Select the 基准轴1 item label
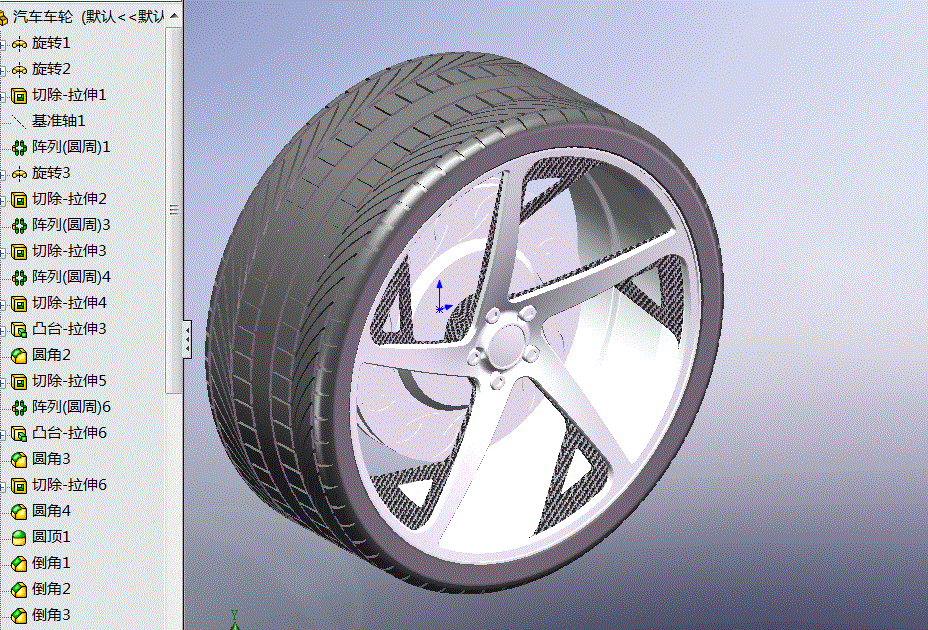This screenshot has width=928, height=630. [60, 121]
